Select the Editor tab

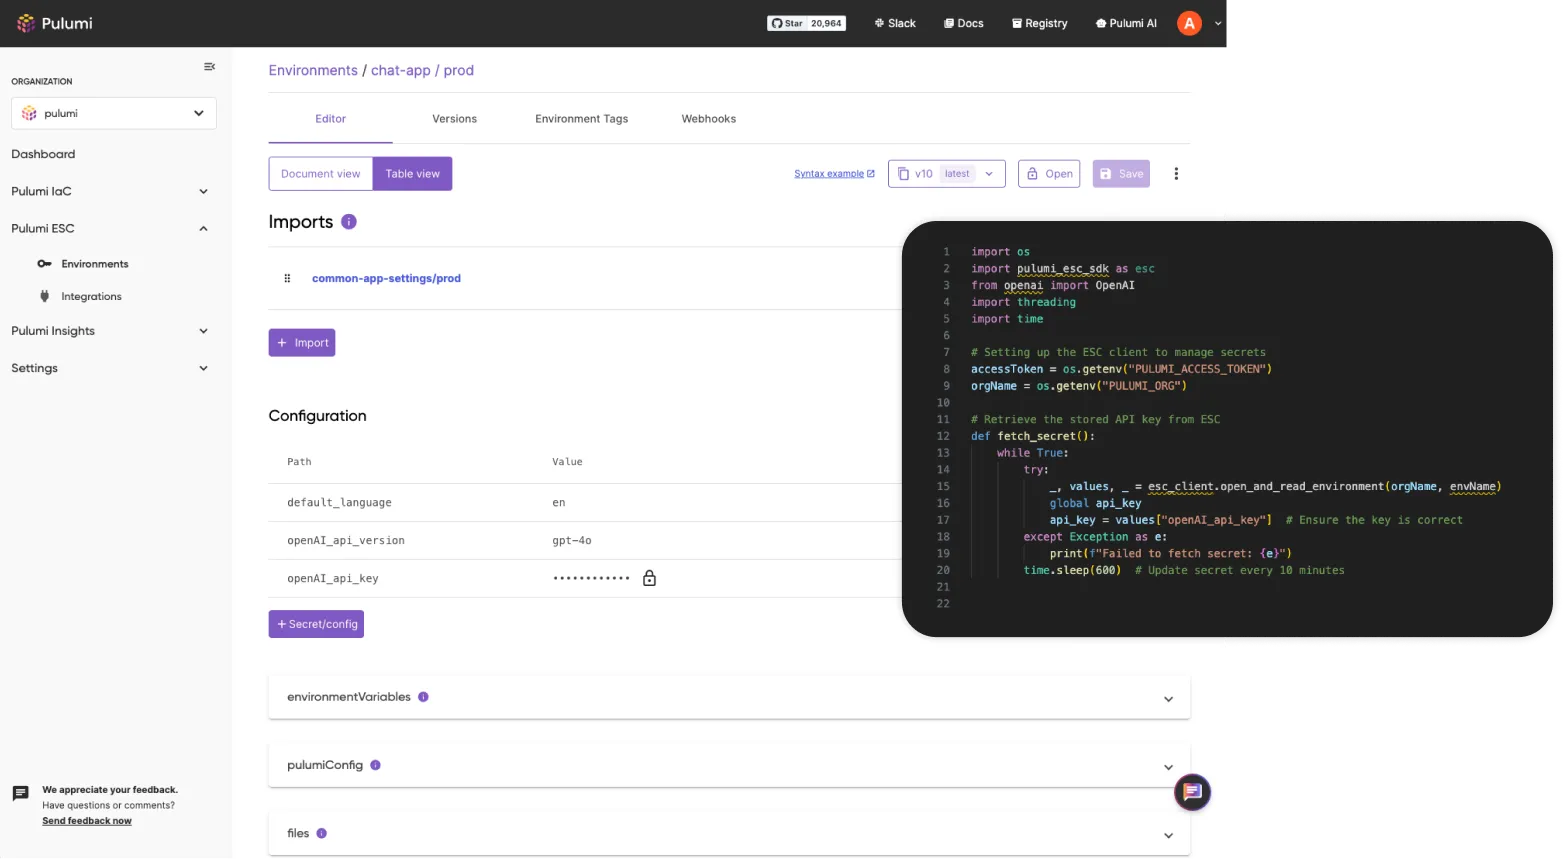click(x=330, y=119)
